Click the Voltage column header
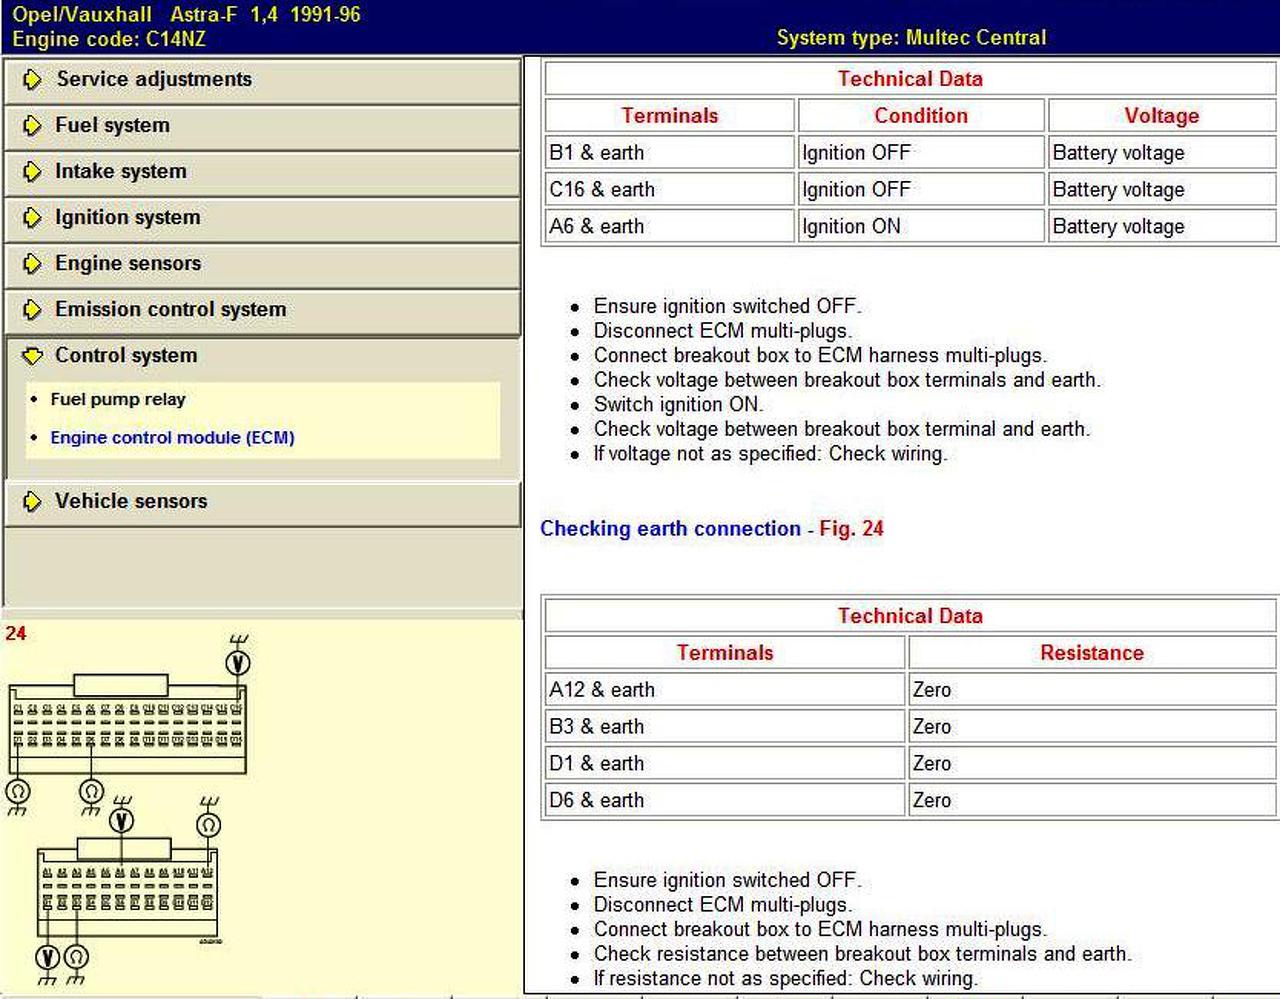This screenshot has height=999, width=1280. (x=1162, y=116)
